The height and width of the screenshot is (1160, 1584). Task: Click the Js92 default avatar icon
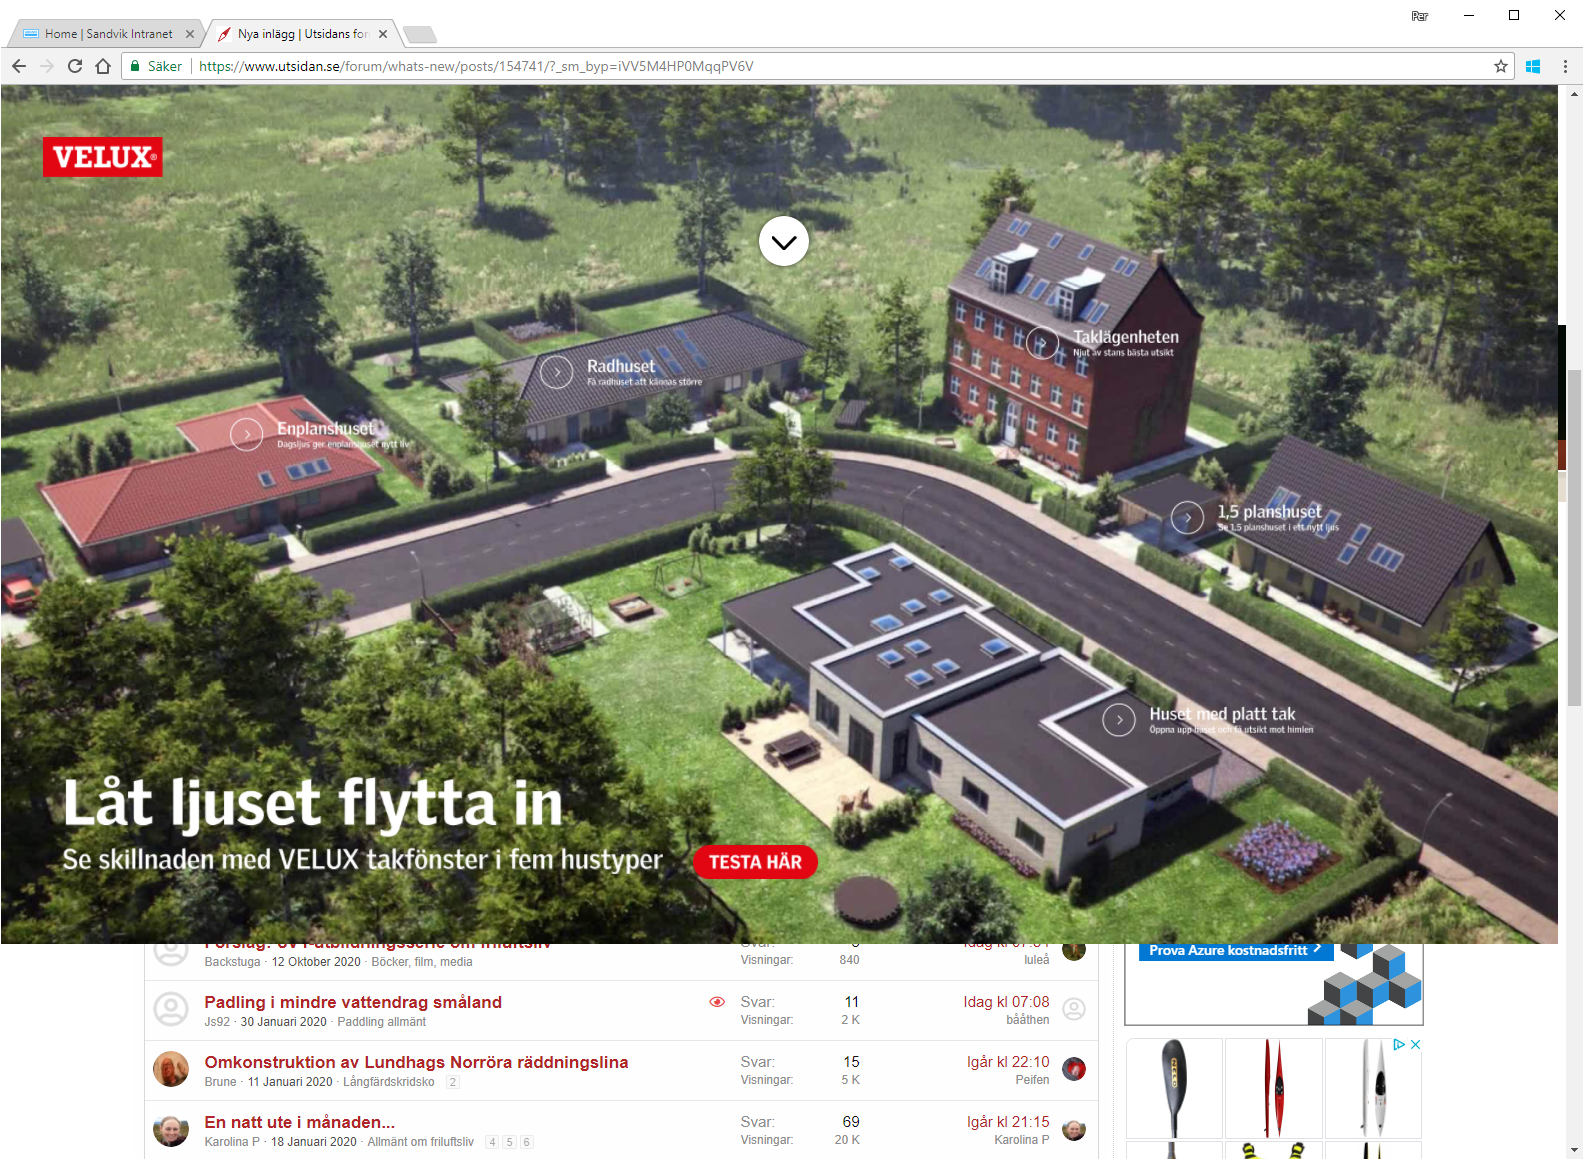click(x=171, y=1009)
